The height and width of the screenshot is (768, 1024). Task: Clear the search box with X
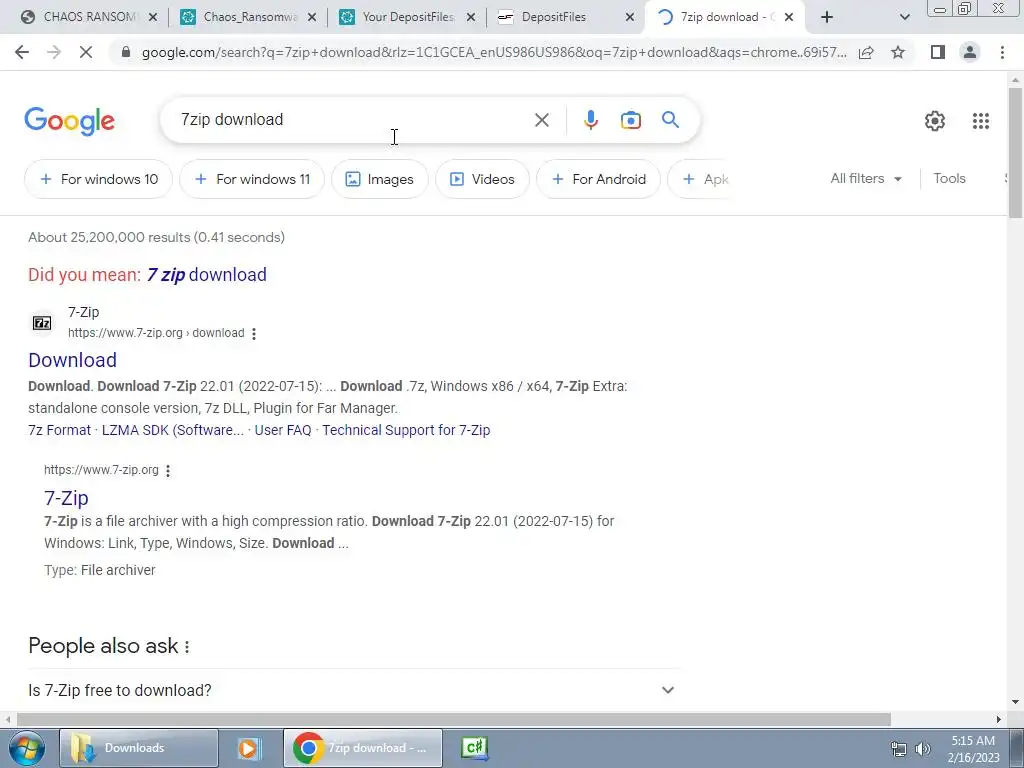coord(541,120)
